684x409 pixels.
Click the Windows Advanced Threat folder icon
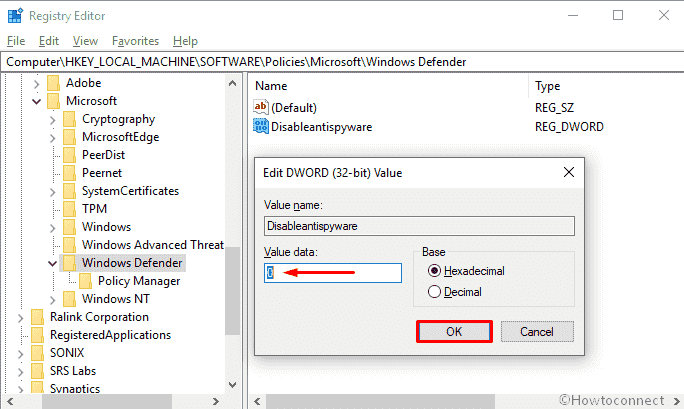coord(69,245)
